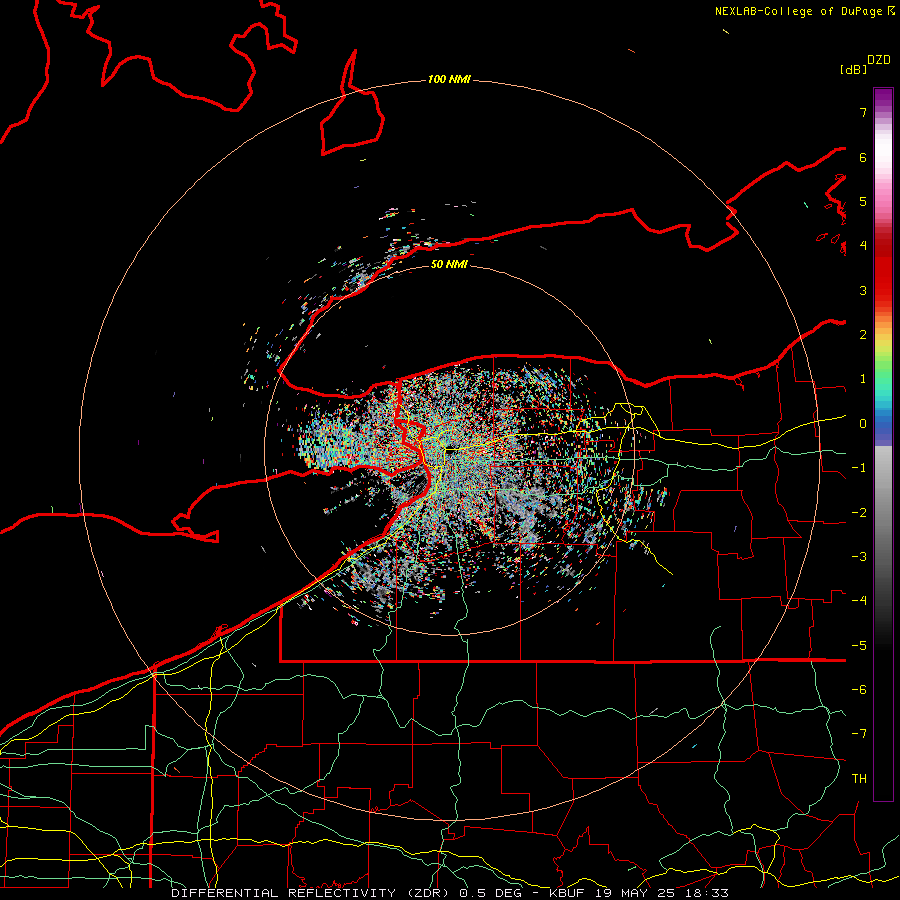Viewport: 900px width, 900px height.
Task: Click the 4 value on color scale
Action: pyautogui.click(x=863, y=246)
